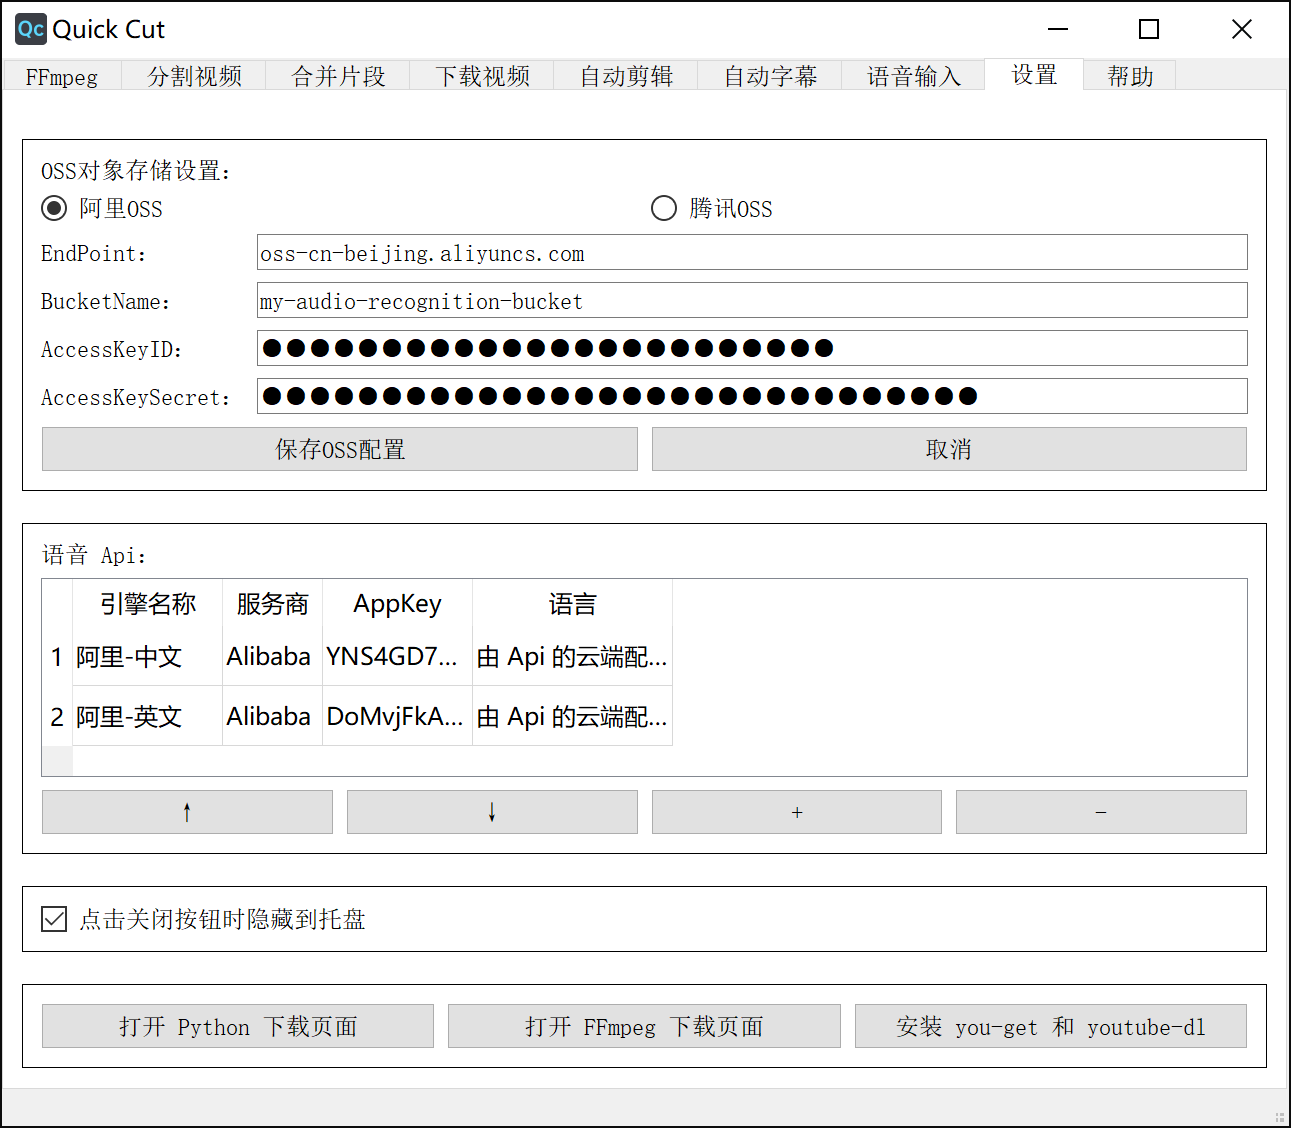Move selected engine down with ↓ button
Viewport: 1291px width, 1128px height.
pyautogui.click(x=492, y=812)
